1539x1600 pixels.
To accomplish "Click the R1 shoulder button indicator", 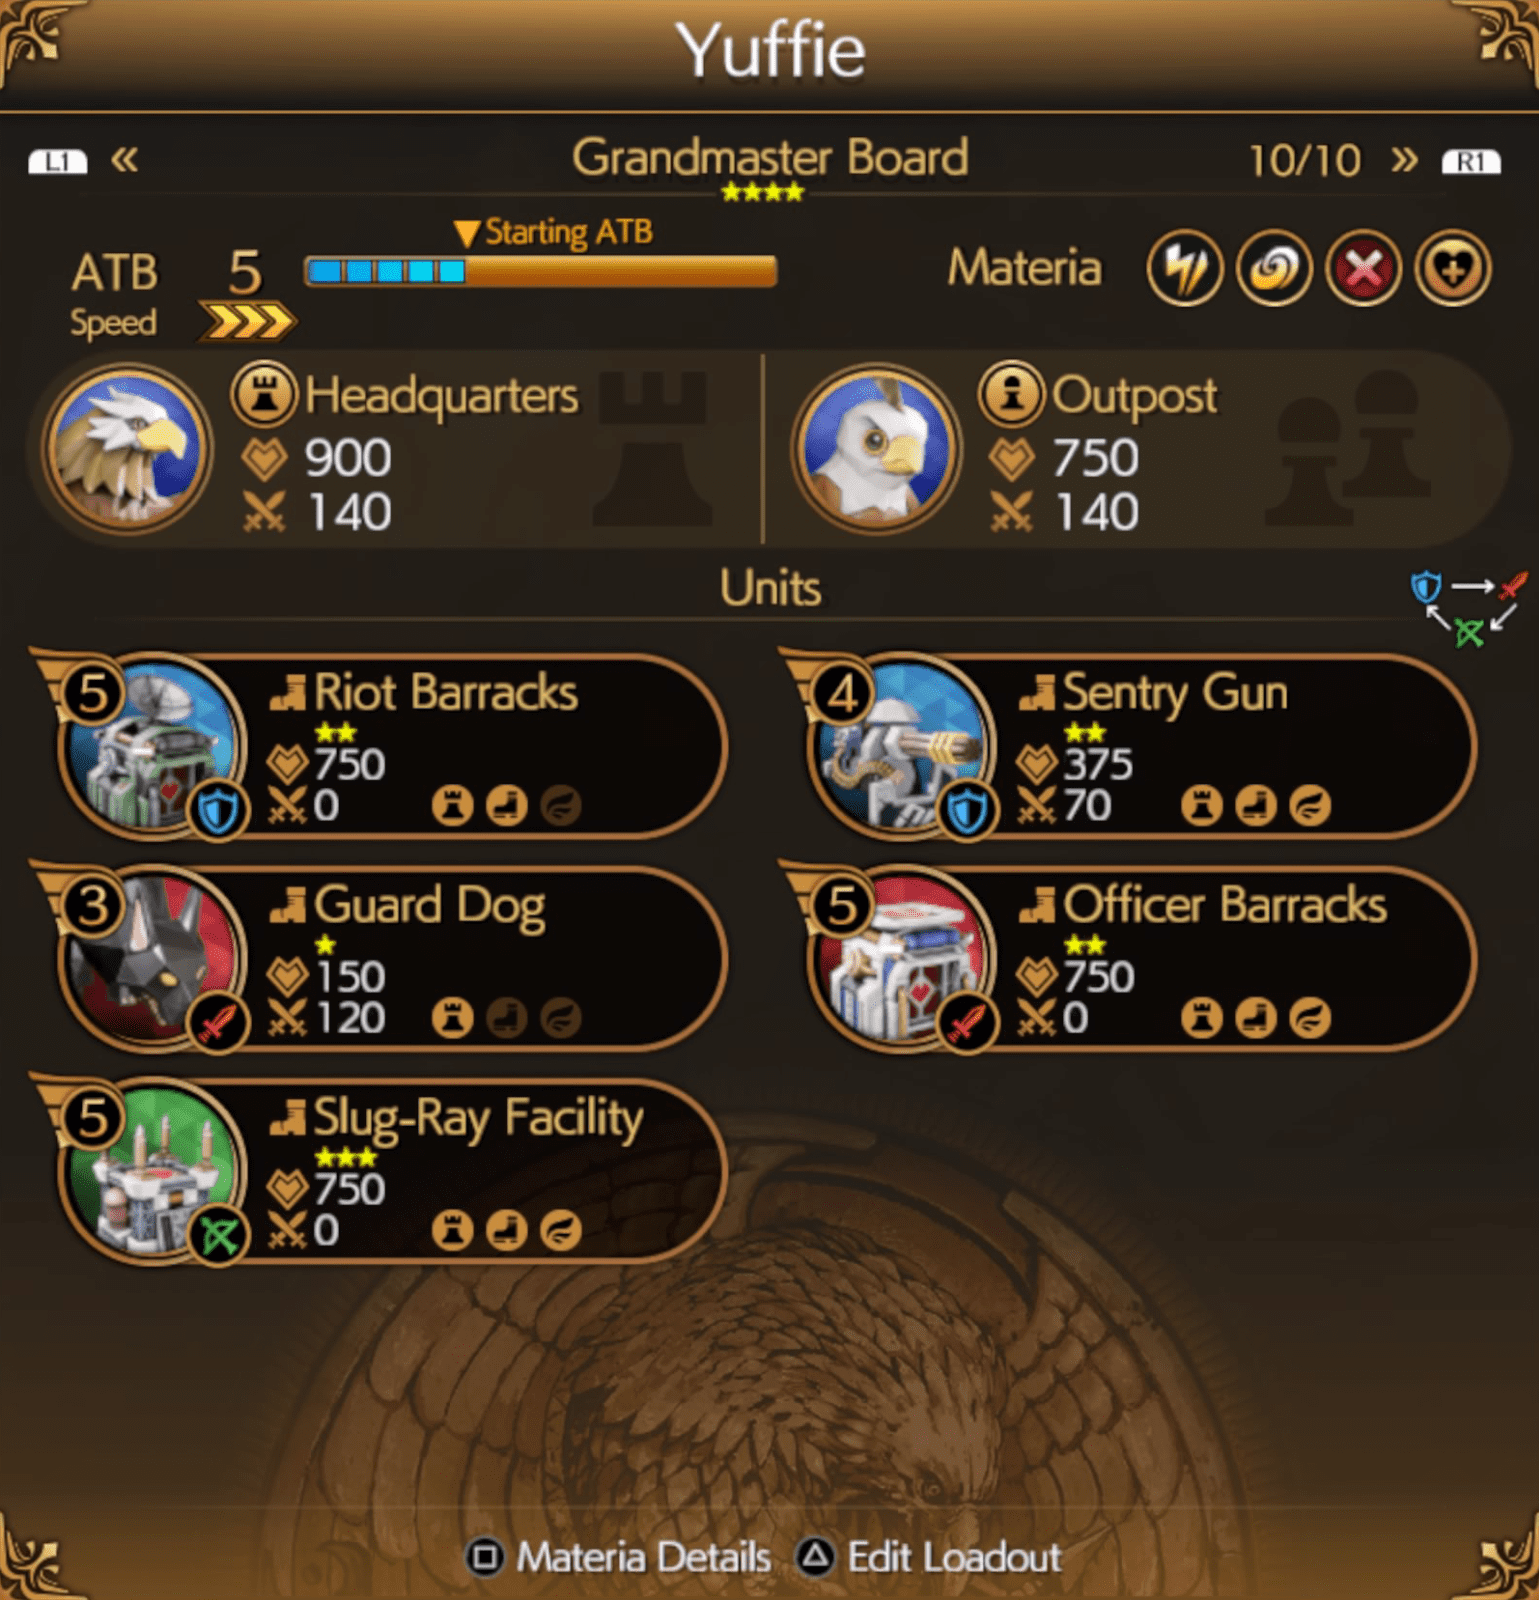I will (x=1471, y=161).
